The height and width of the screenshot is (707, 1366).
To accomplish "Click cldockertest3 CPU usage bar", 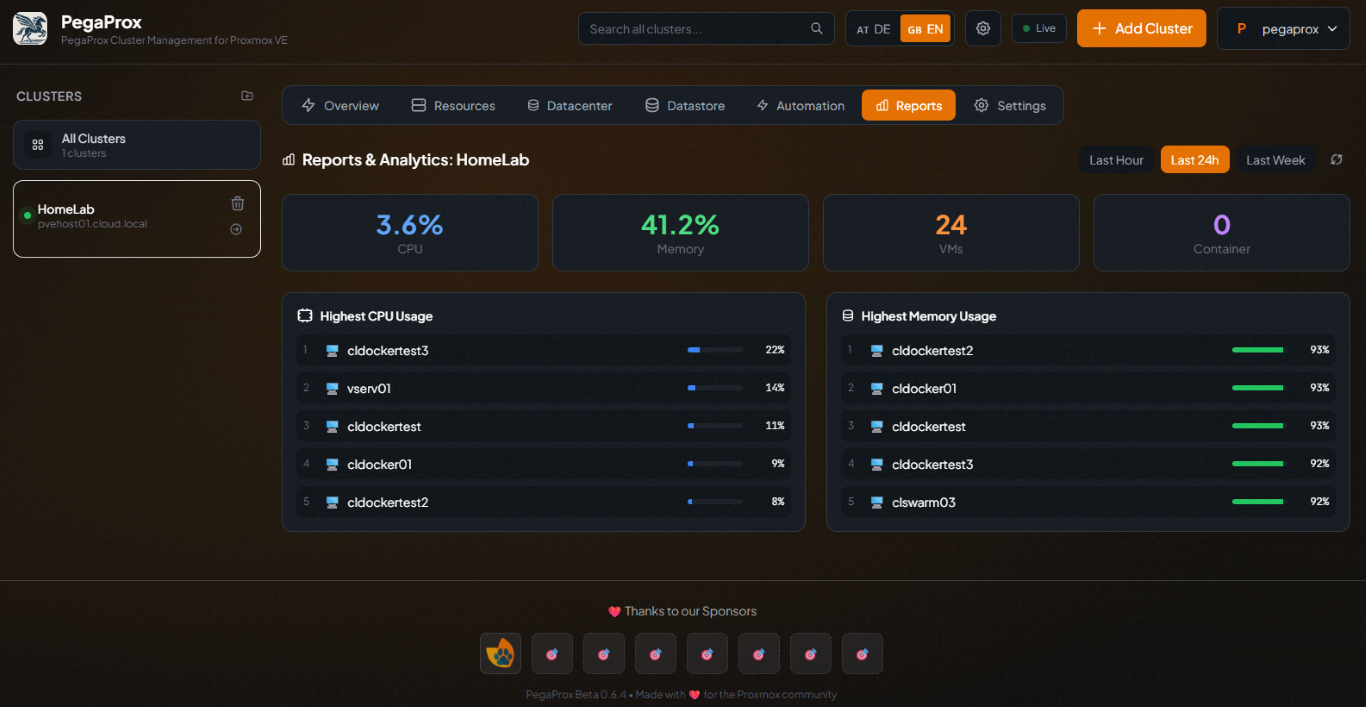I will click(x=714, y=350).
